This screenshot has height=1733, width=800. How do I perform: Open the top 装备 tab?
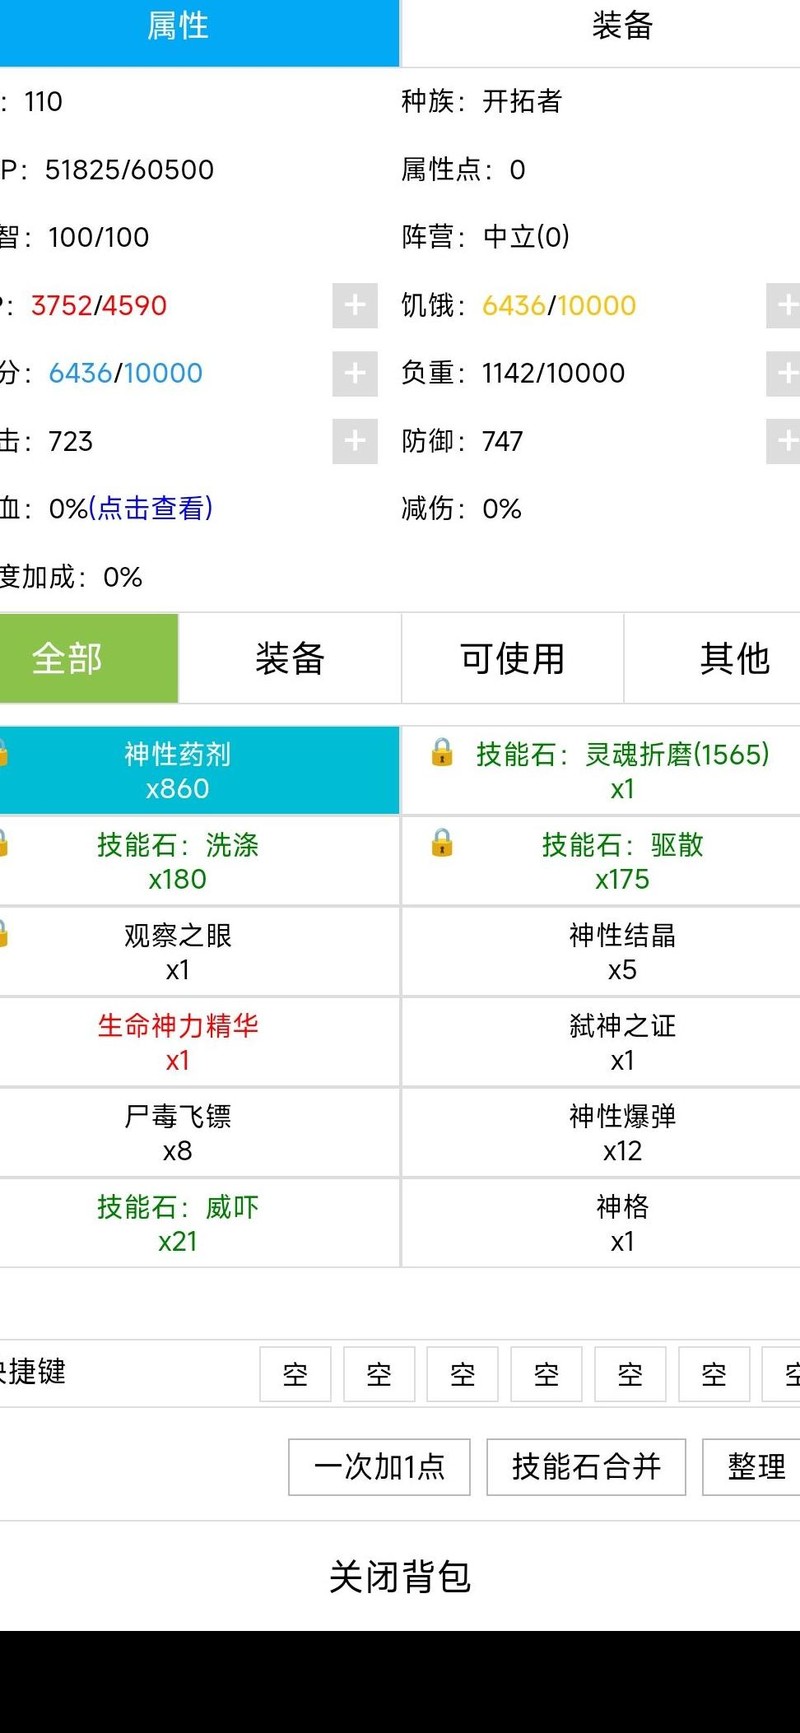coord(621,27)
